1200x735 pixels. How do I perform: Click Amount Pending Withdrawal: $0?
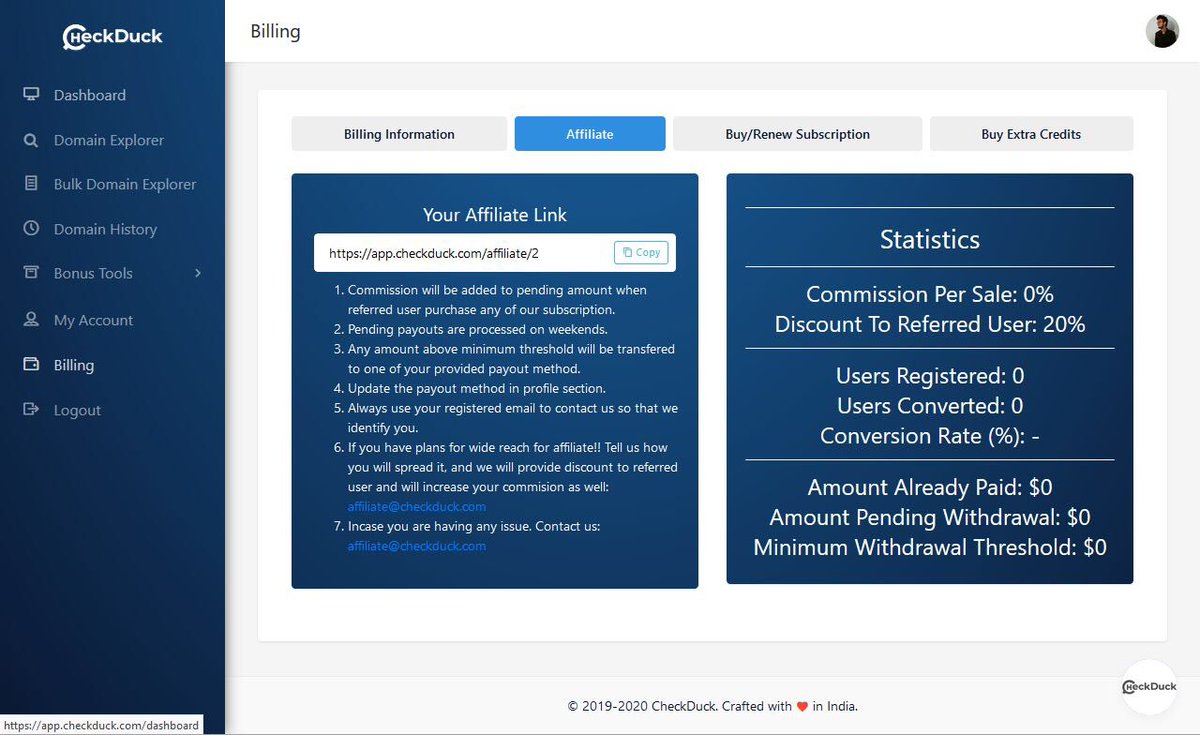(x=930, y=517)
